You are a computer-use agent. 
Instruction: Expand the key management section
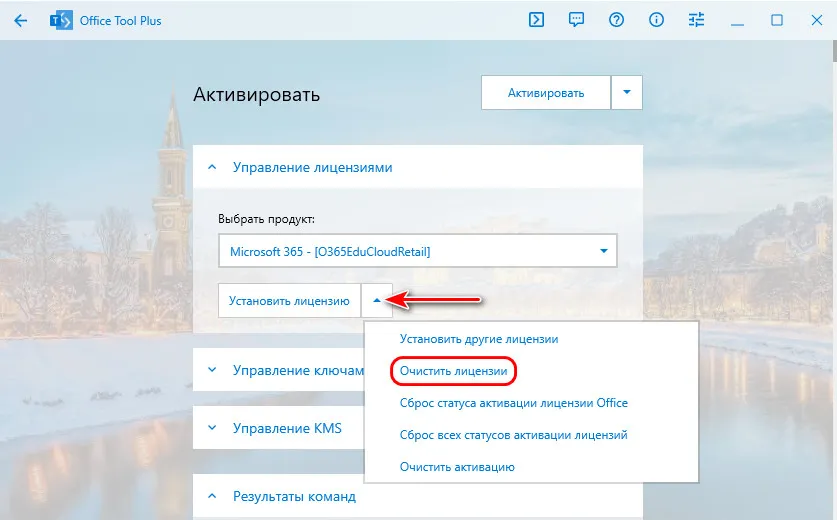point(212,370)
